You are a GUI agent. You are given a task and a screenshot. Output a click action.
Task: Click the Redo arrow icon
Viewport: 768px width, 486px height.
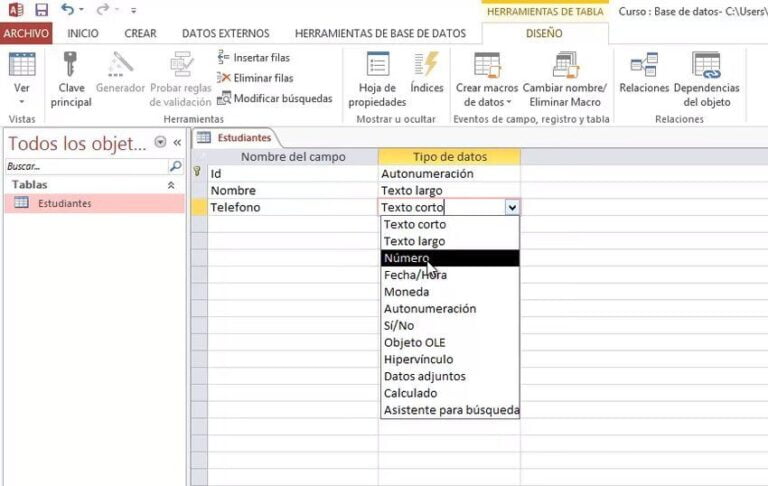[102, 9]
